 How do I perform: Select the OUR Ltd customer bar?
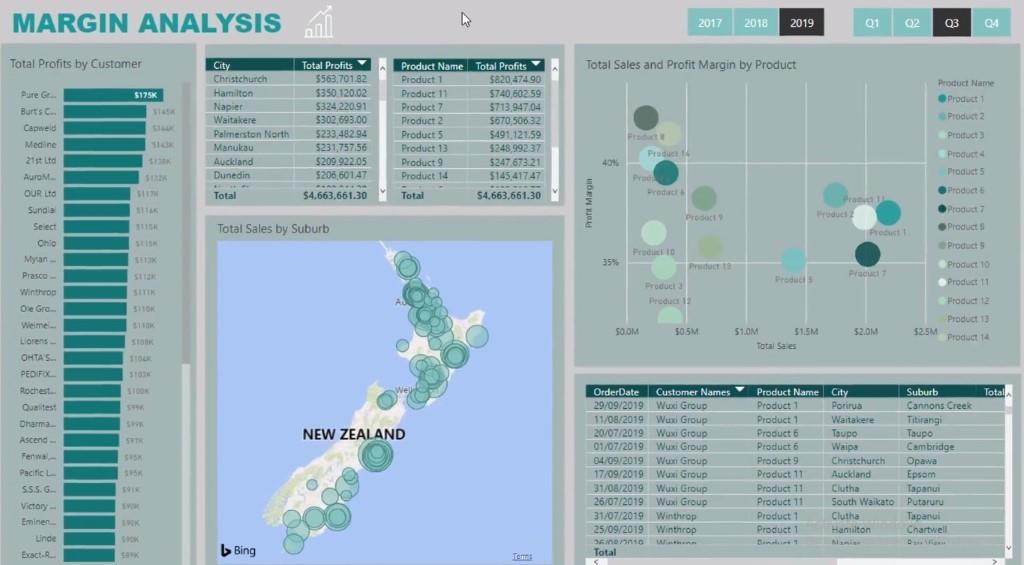tap(97, 194)
